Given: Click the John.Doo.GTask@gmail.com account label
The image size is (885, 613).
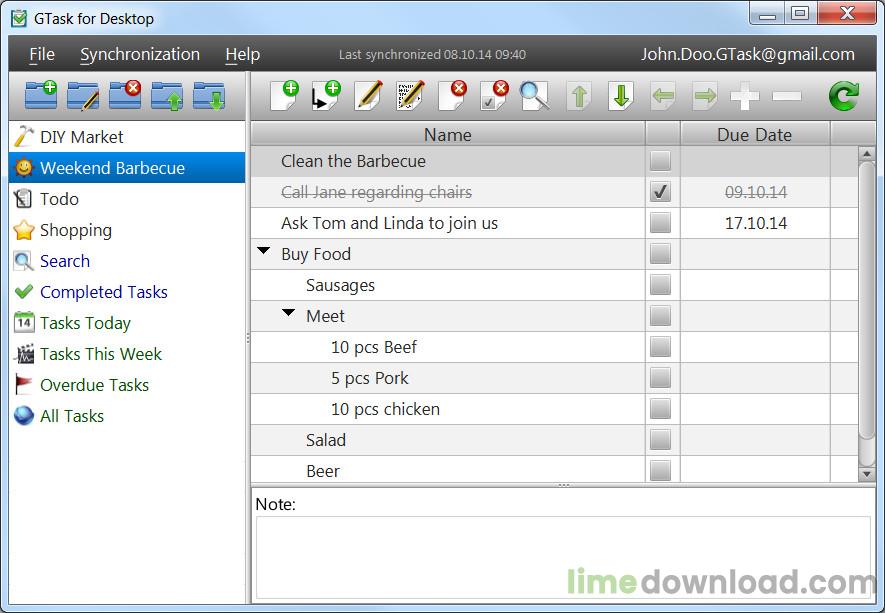Looking at the screenshot, I should click(747, 54).
